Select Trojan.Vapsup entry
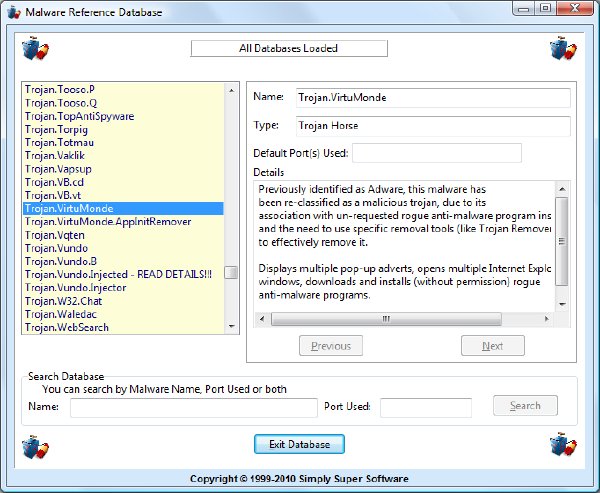This screenshot has width=600, height=493. (x=123, y=169)
